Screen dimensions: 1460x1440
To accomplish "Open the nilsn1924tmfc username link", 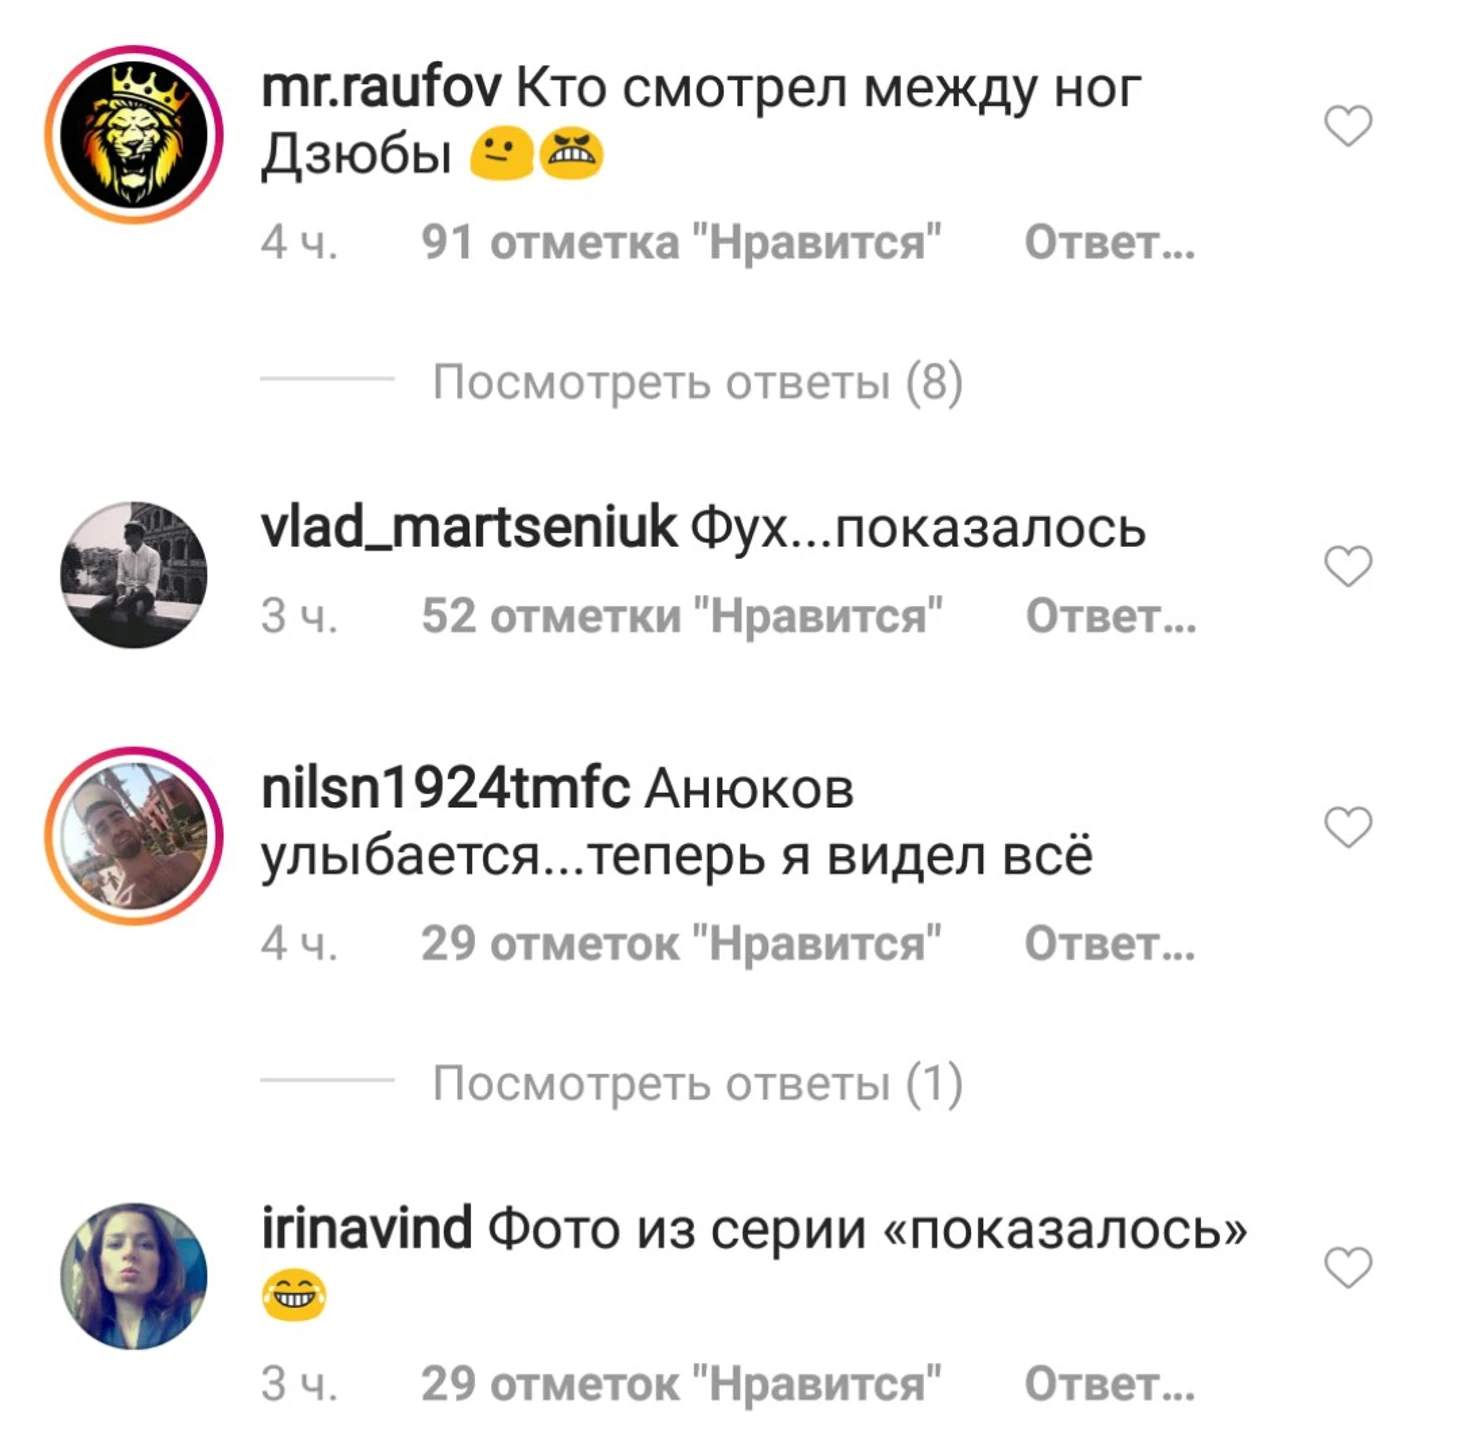I will [x=445, y=789].
